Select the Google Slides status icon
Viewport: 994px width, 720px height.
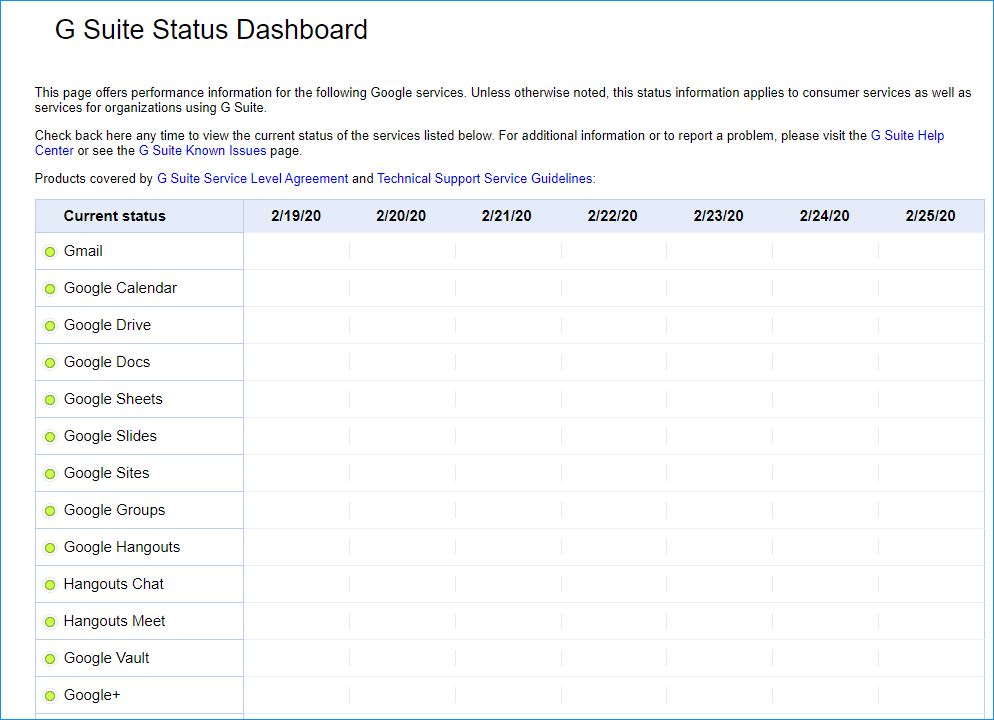coord(50,437)
